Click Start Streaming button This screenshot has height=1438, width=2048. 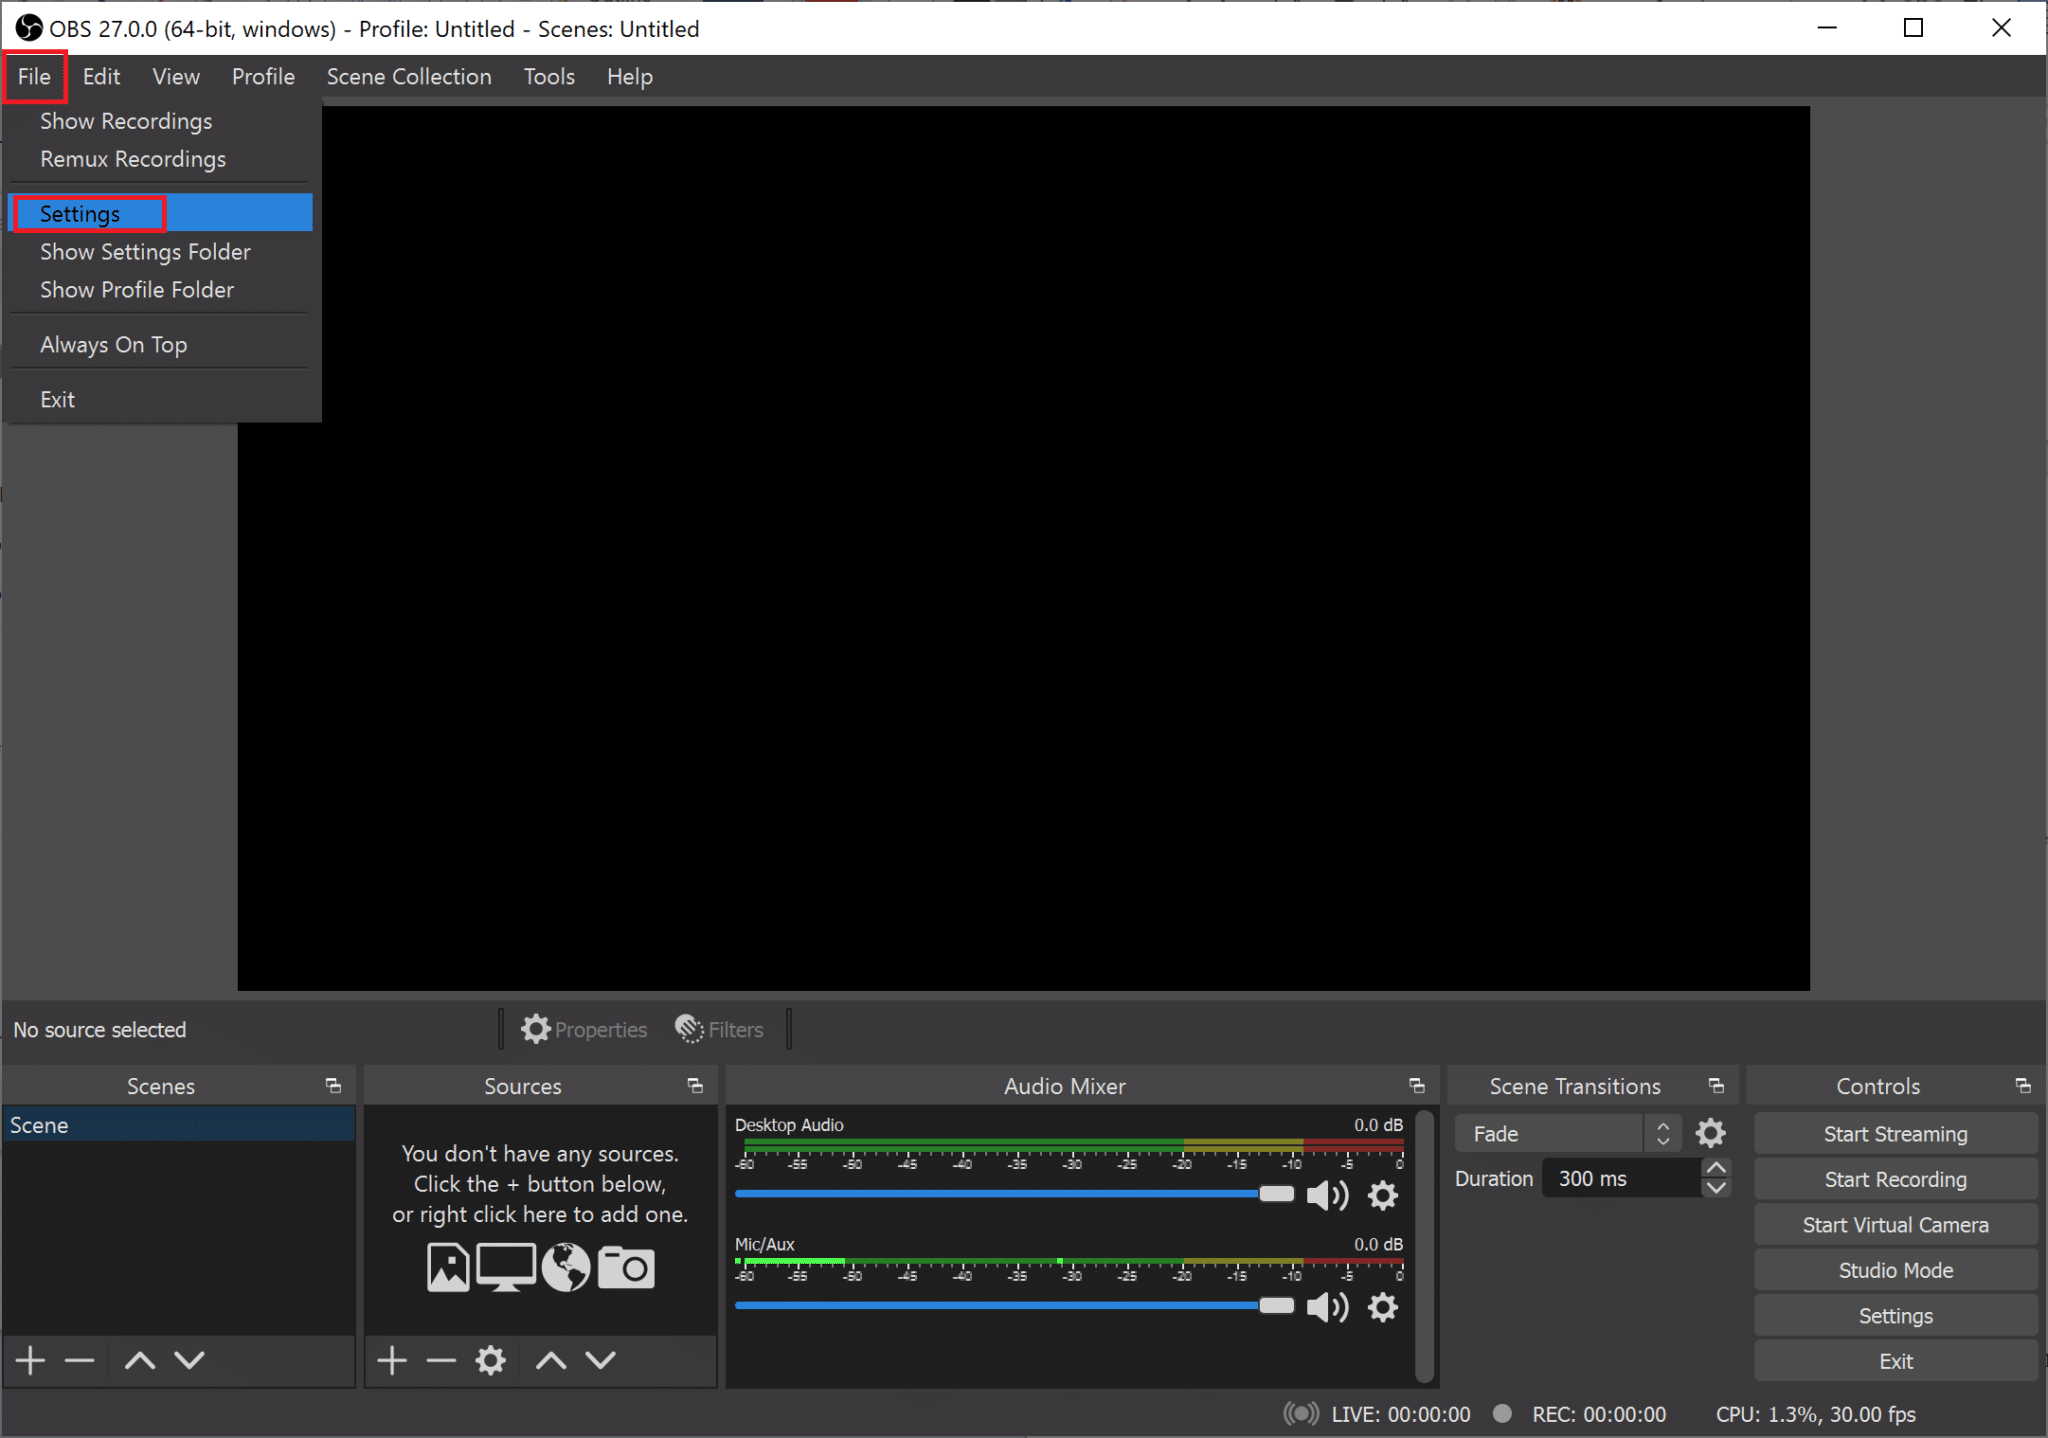coord(1899,1133)
